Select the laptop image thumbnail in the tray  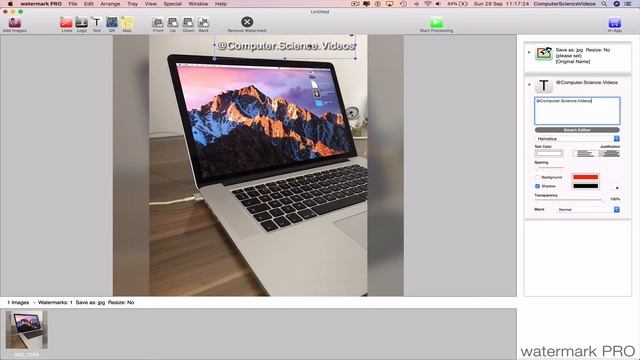[27, 330]
